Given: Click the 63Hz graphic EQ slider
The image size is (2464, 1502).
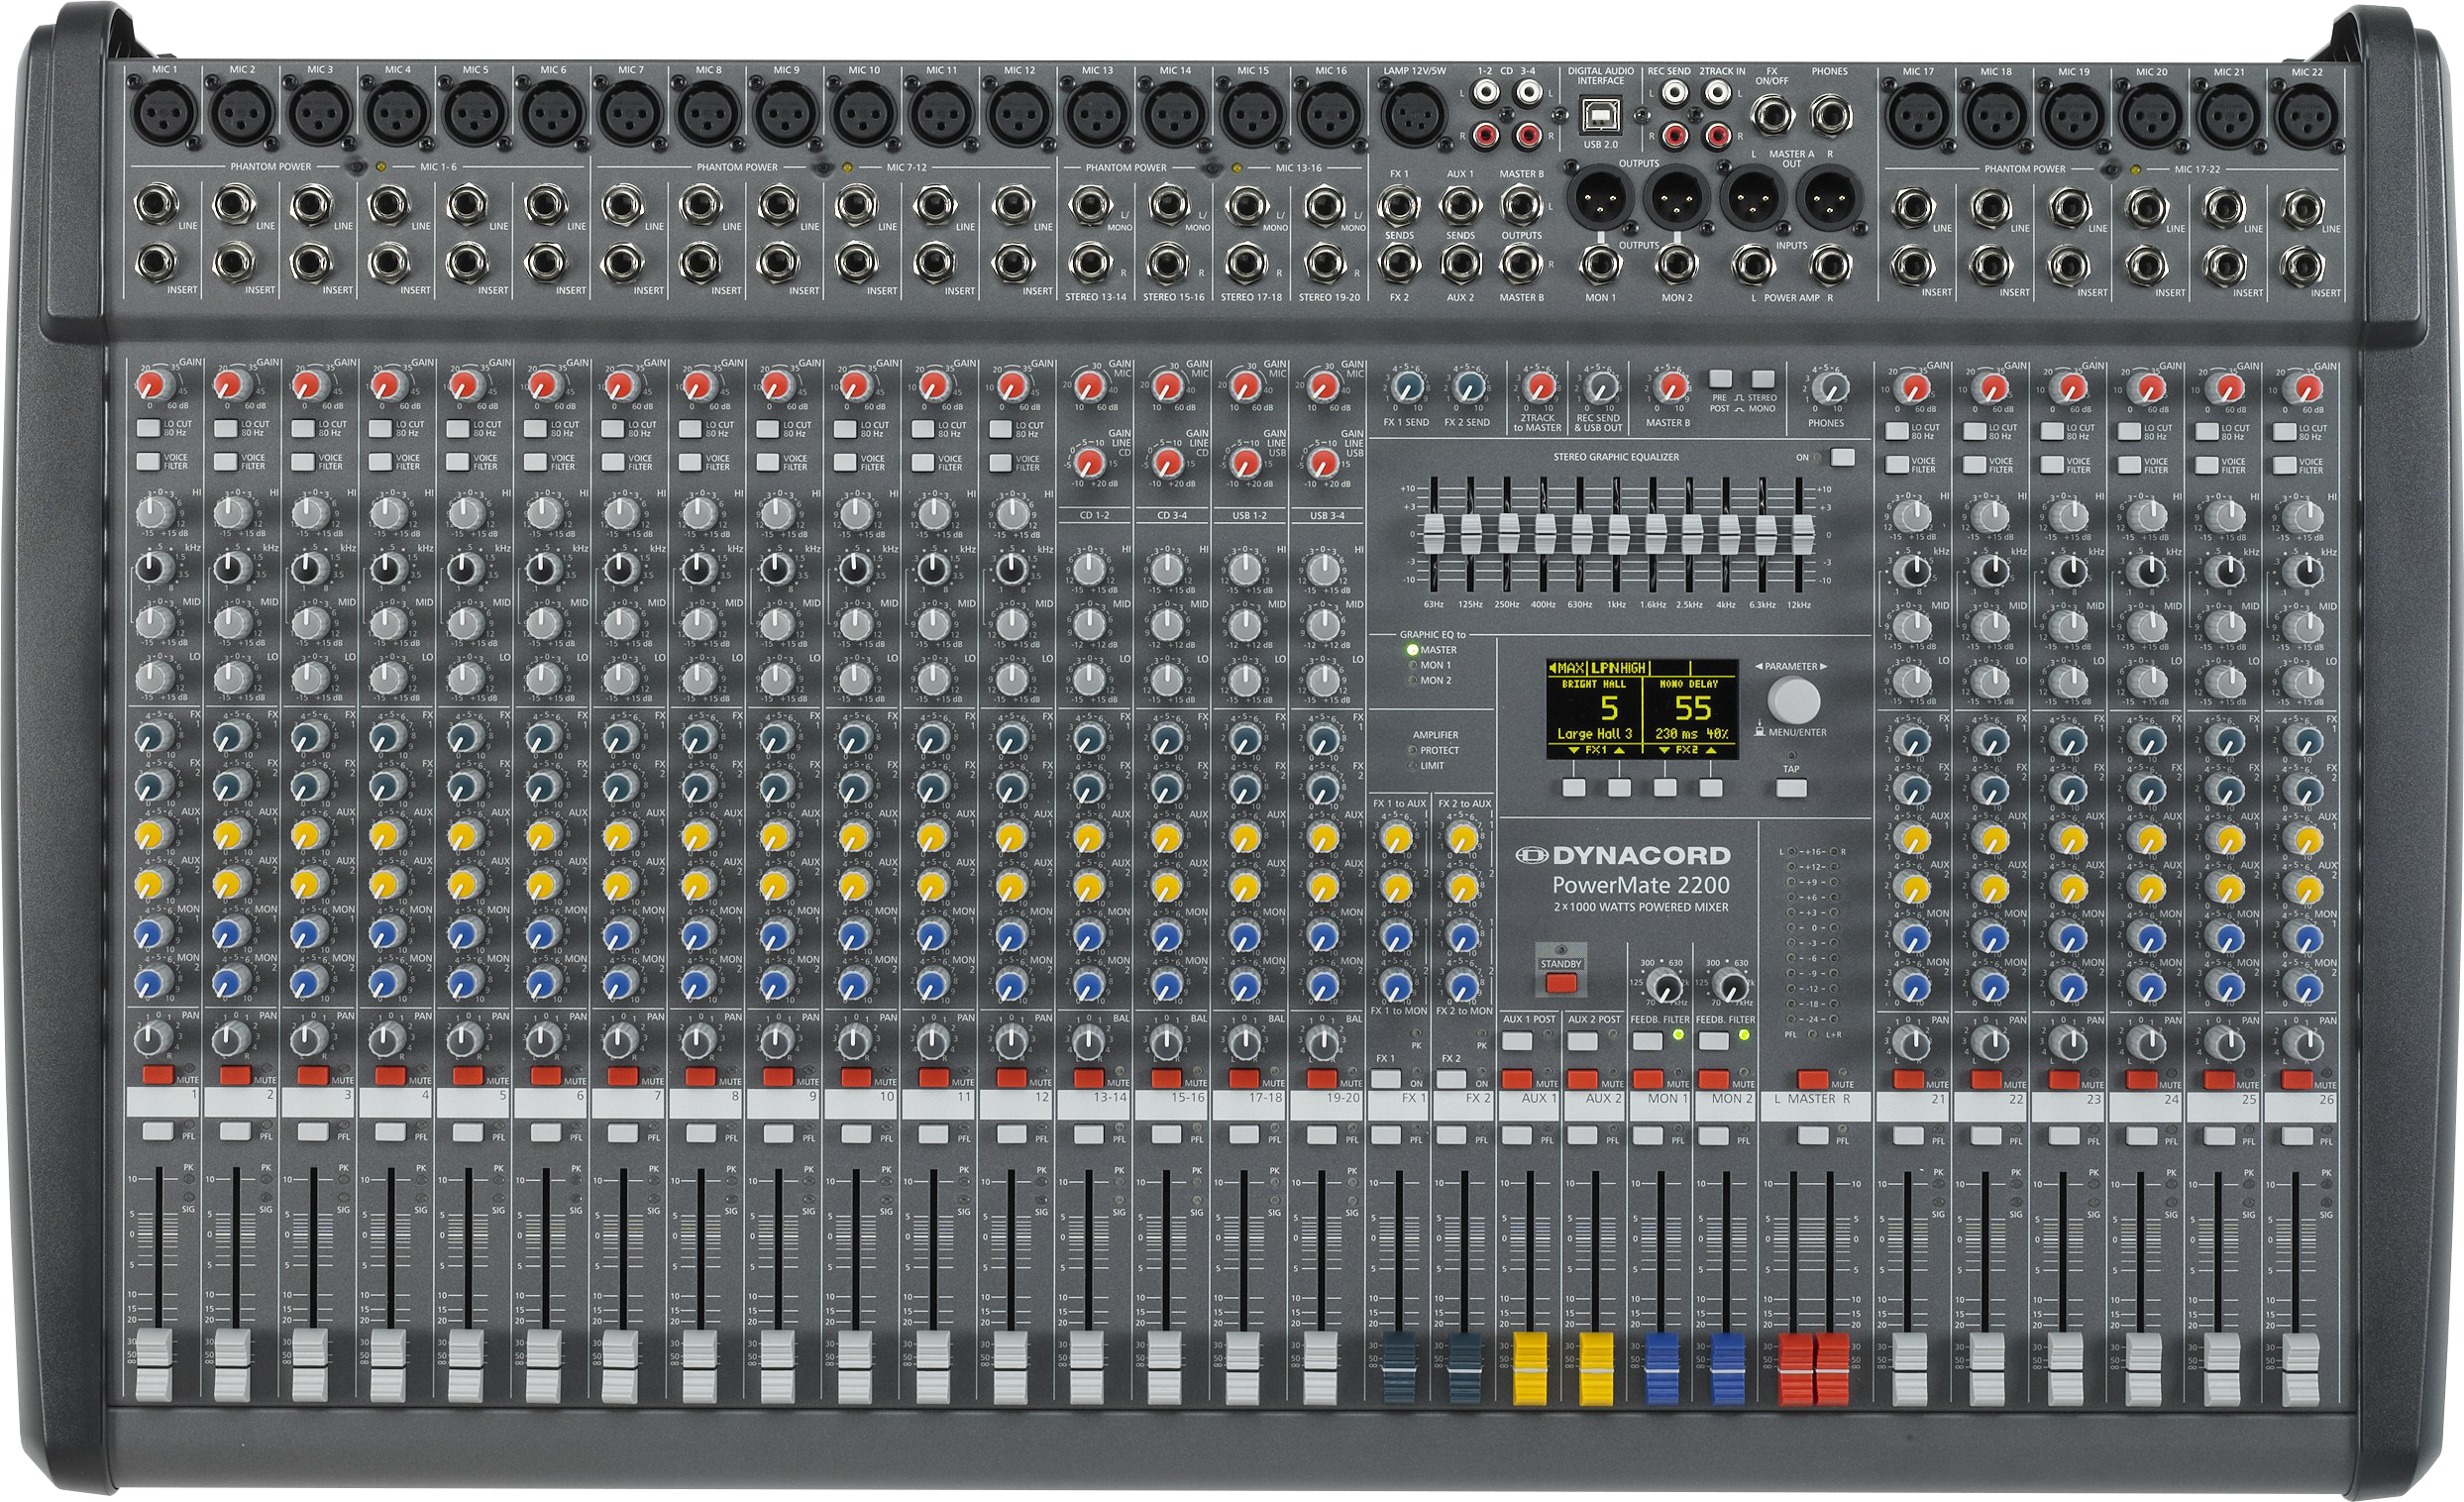Looking at the screenshot, I should (1434, 536).
